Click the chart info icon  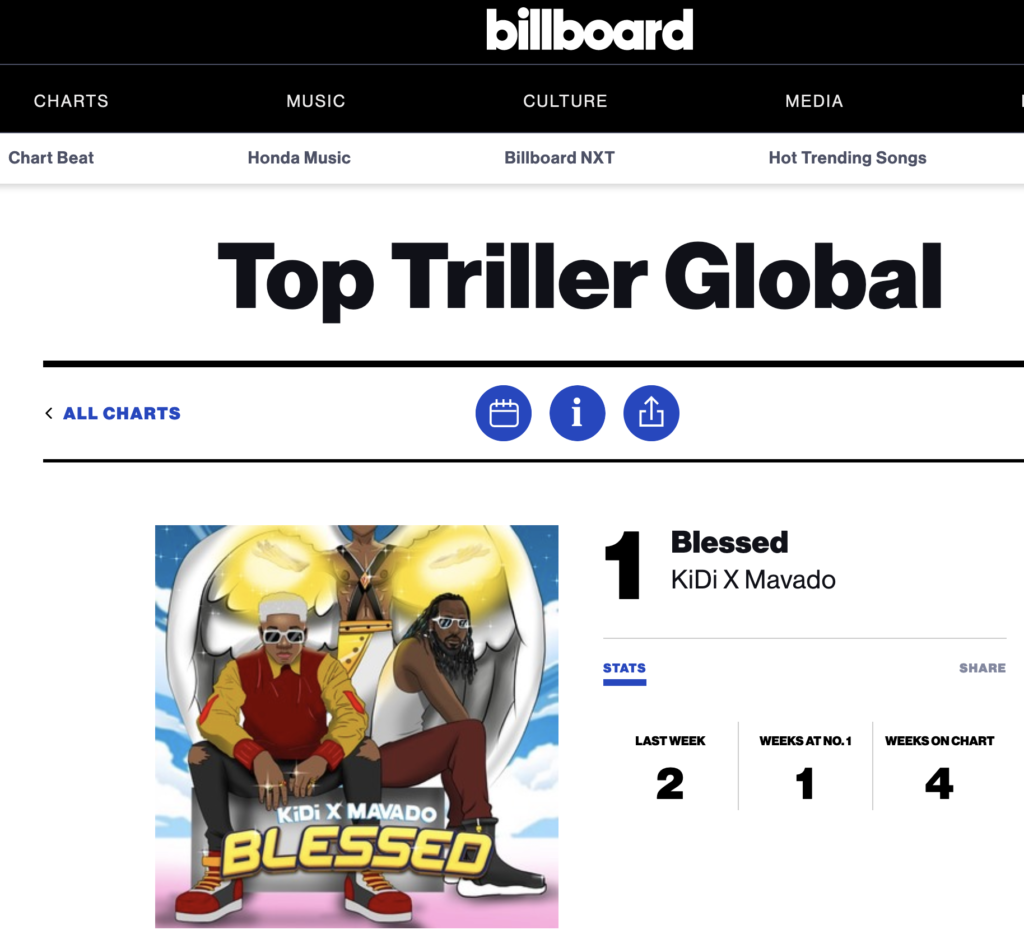[577, 413]
